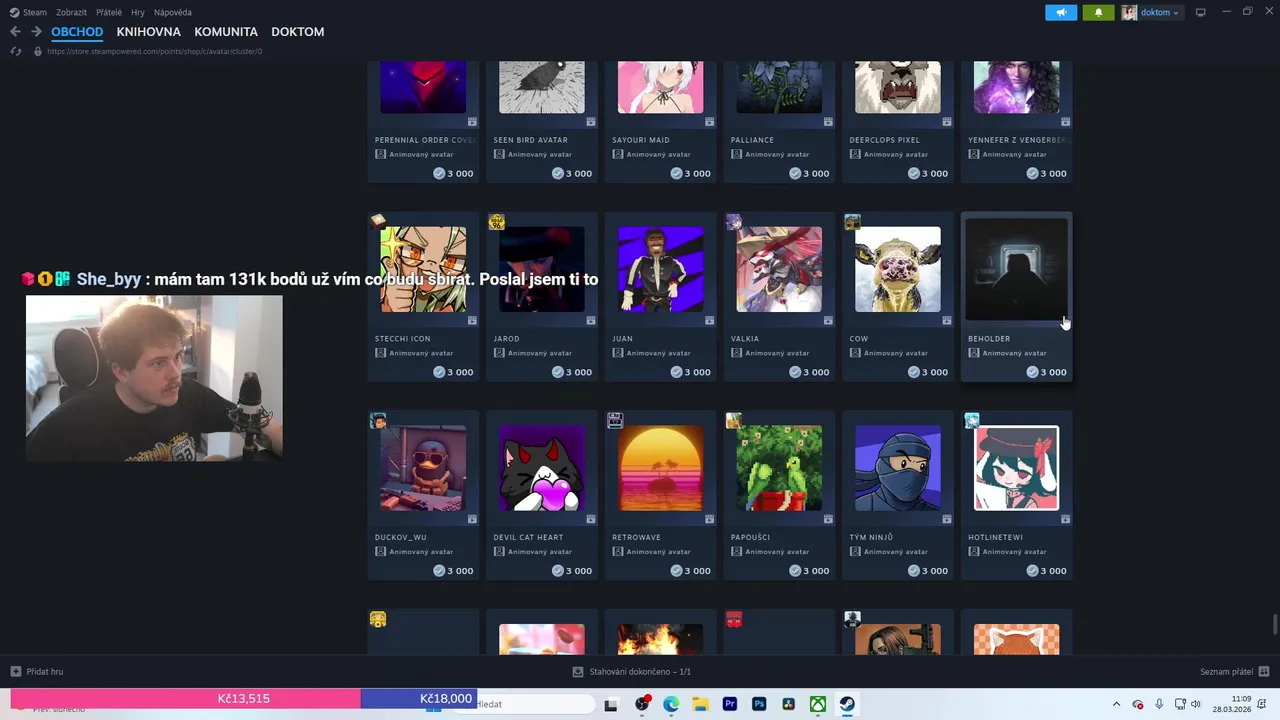Image resolution: width=1280 pixels, height=720 pixels.
Task: Launch Photoshop from the taskbar
Action: [759, 704]
